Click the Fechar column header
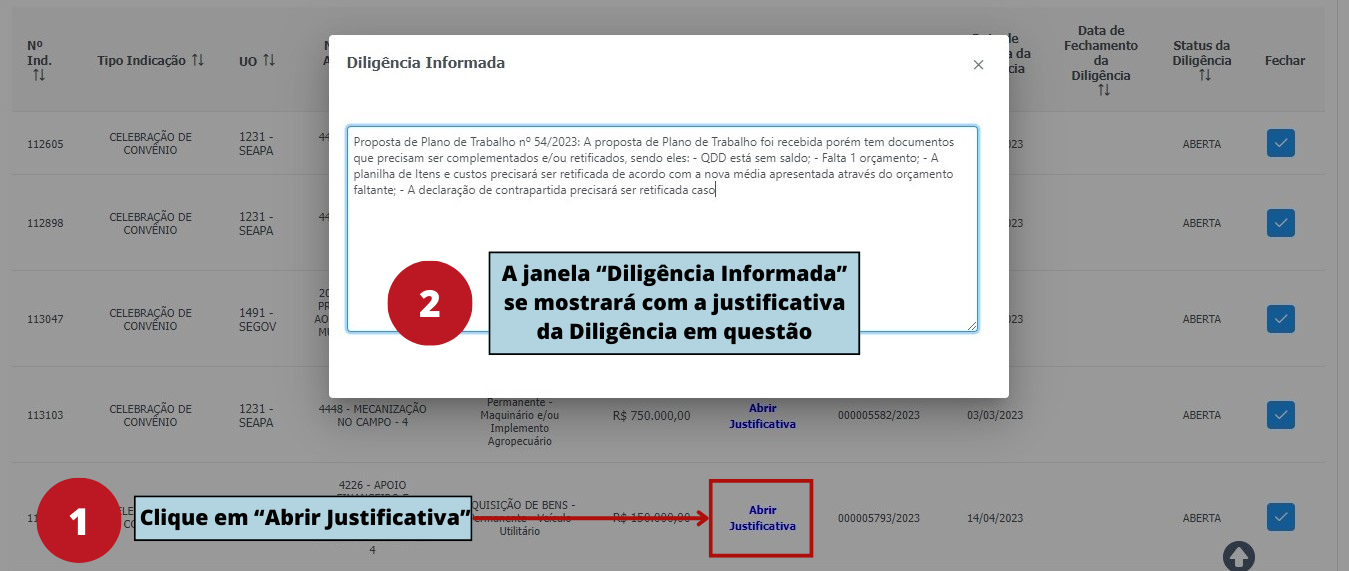The height and width of the screenshot is (571, 1349). [1284, 61]
